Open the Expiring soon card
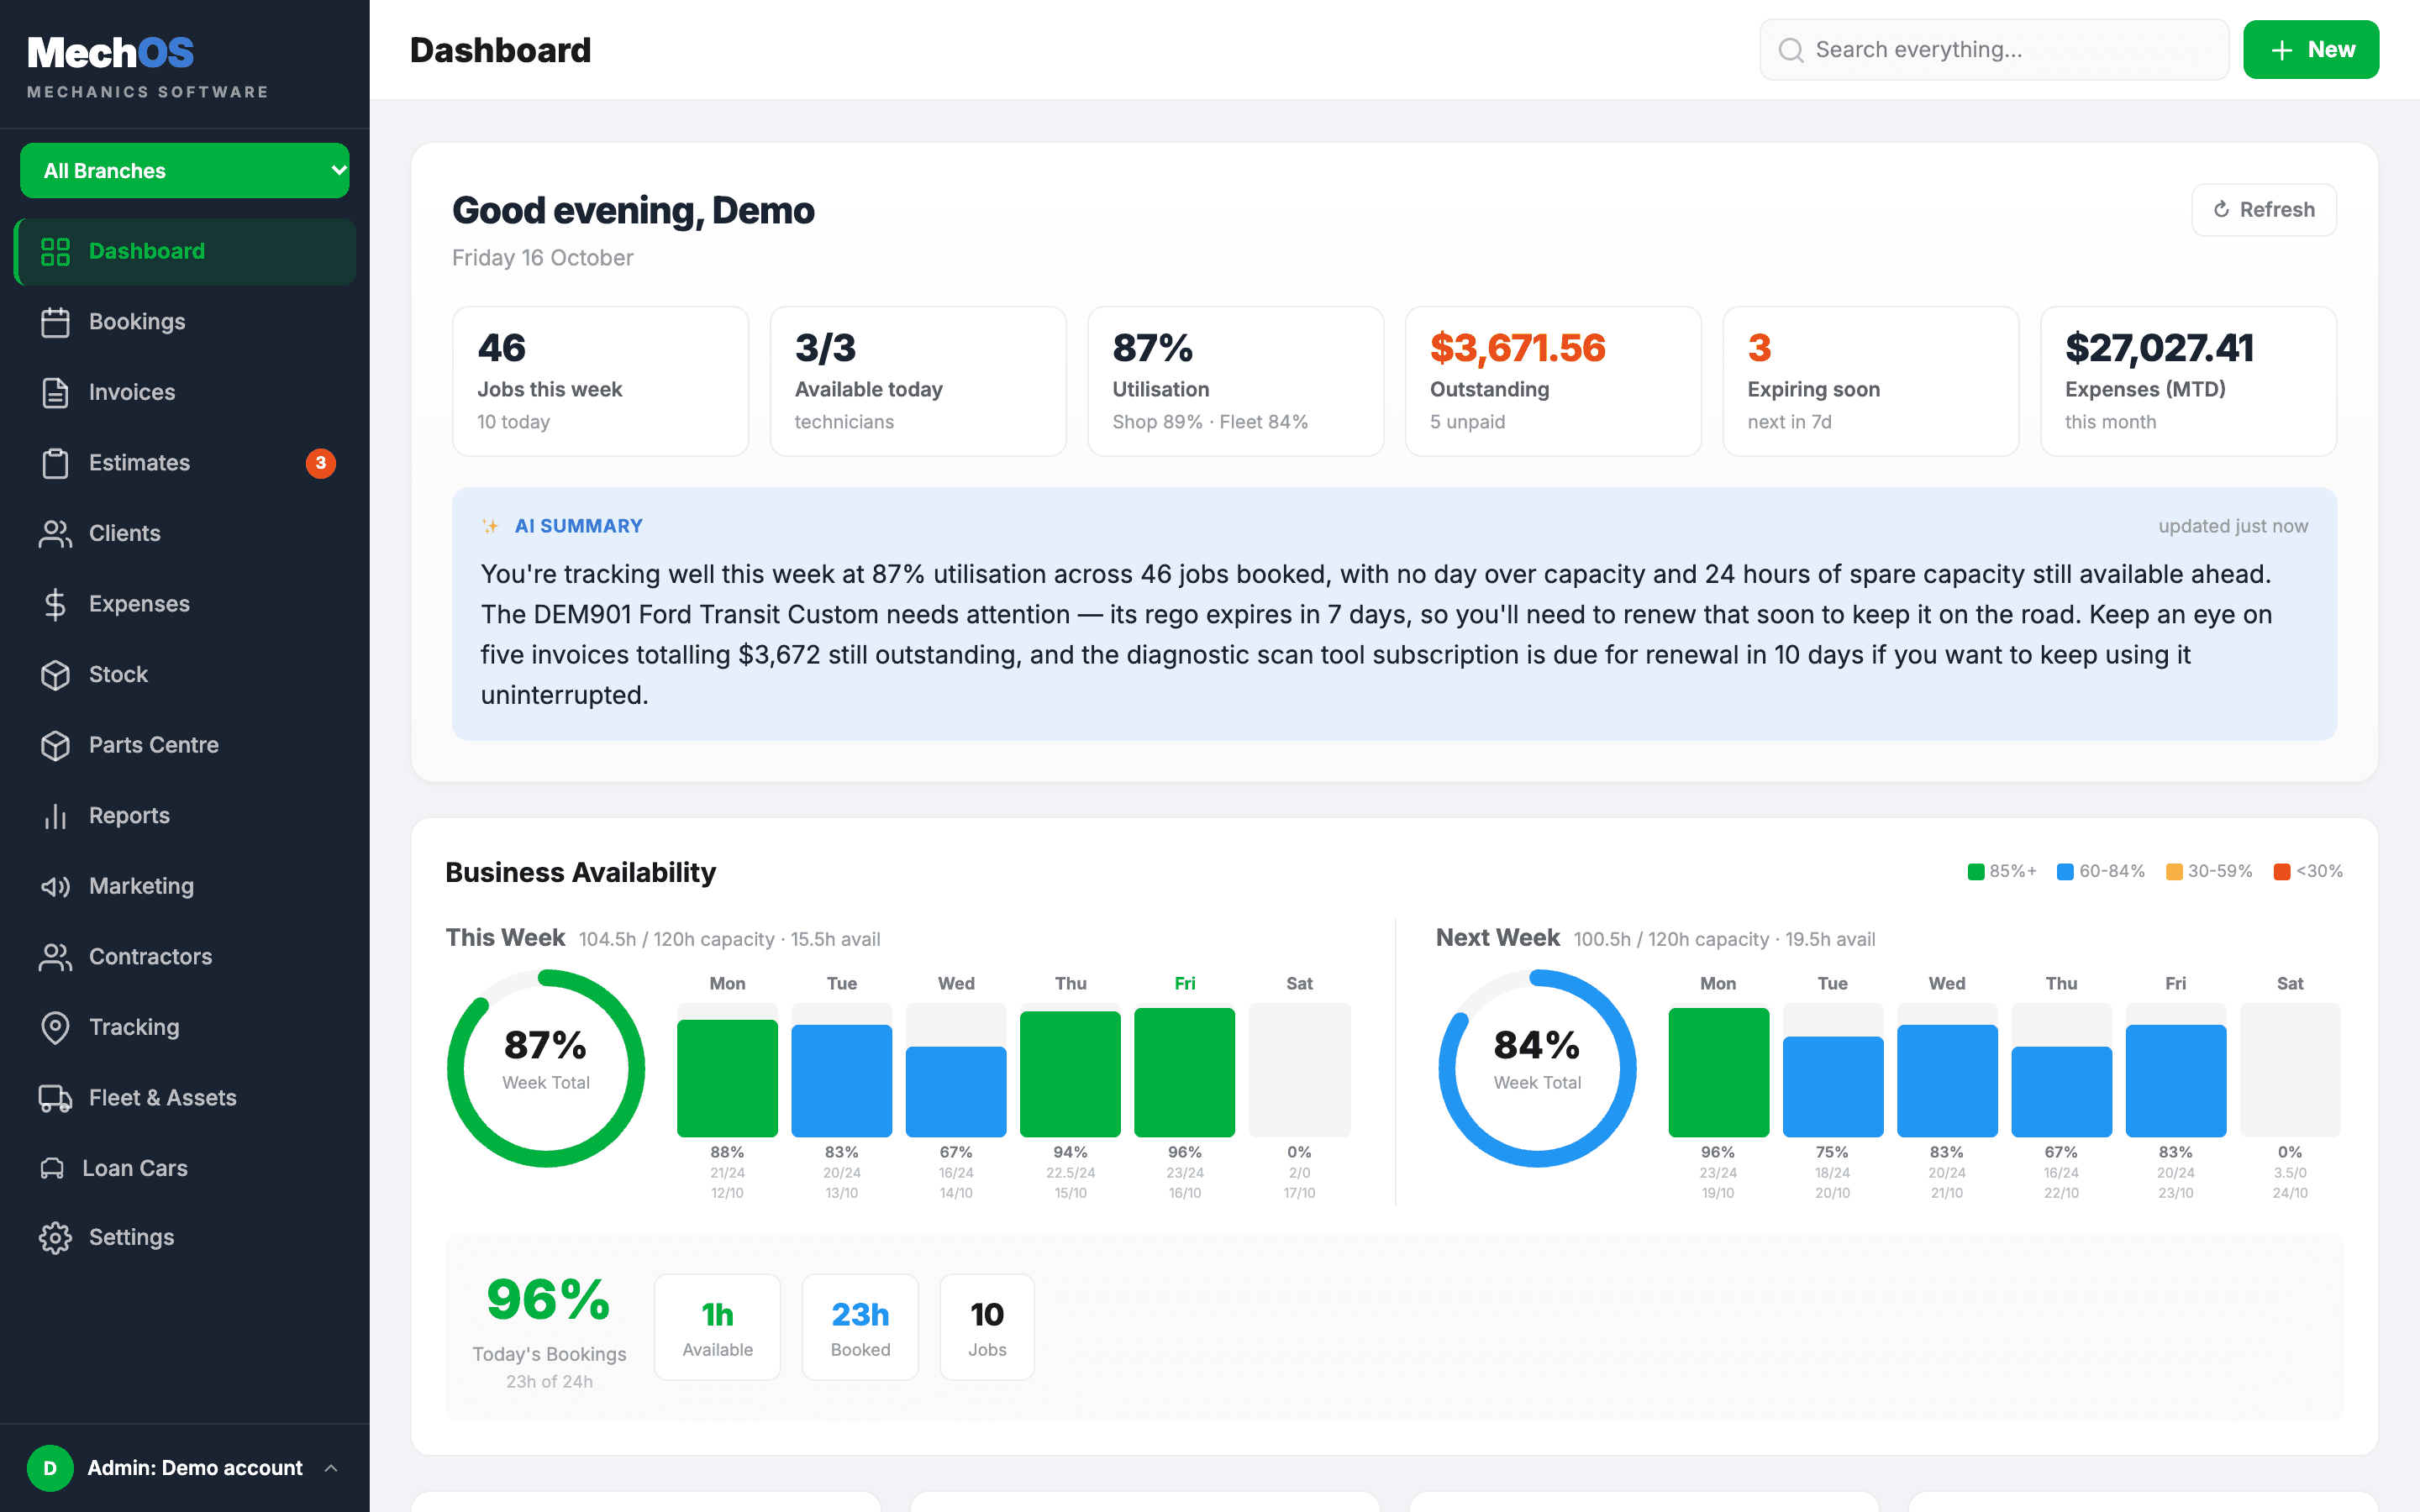This screenshot has height=1512, width=2420. [1870, 381]
